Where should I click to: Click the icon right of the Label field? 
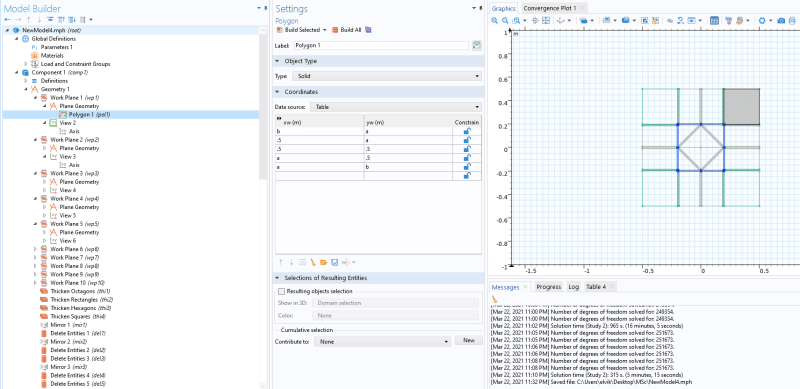(477, 45)
